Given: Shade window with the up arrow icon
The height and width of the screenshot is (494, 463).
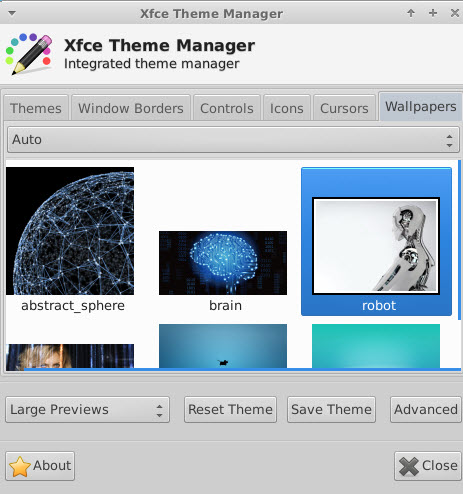Looking at the screenshot, I should pos(411,13).
